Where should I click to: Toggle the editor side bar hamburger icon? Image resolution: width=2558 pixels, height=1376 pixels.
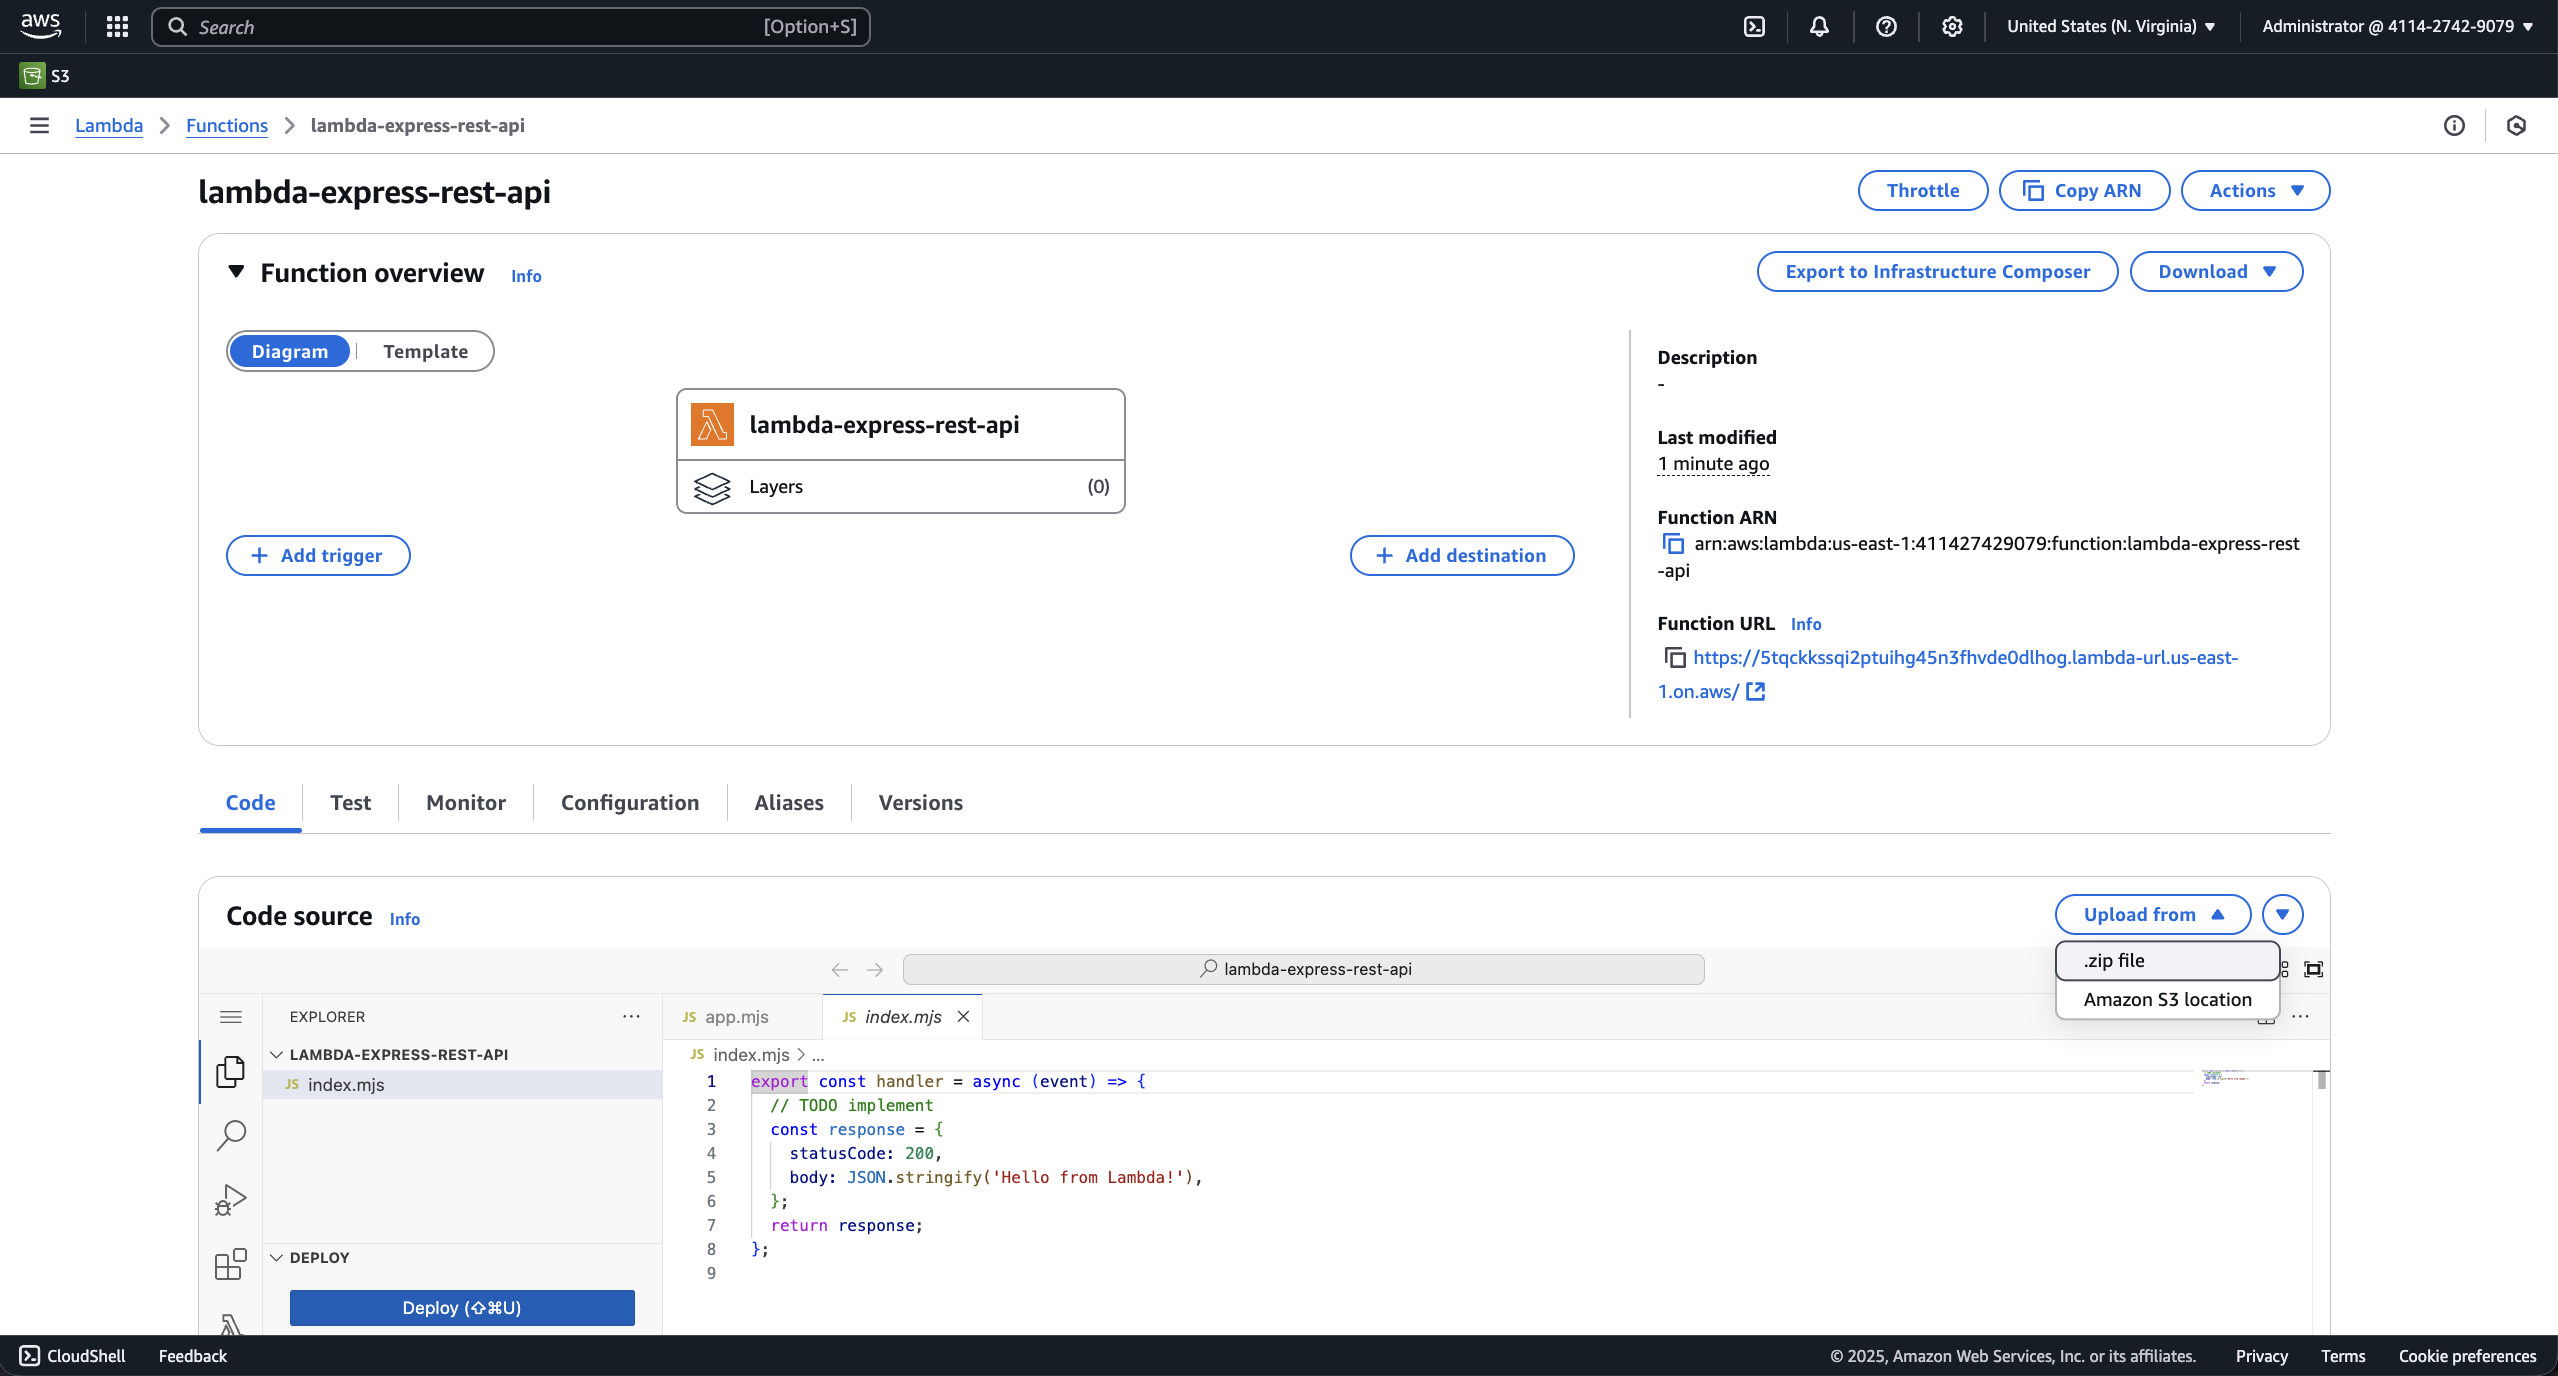pos(230,1017)
